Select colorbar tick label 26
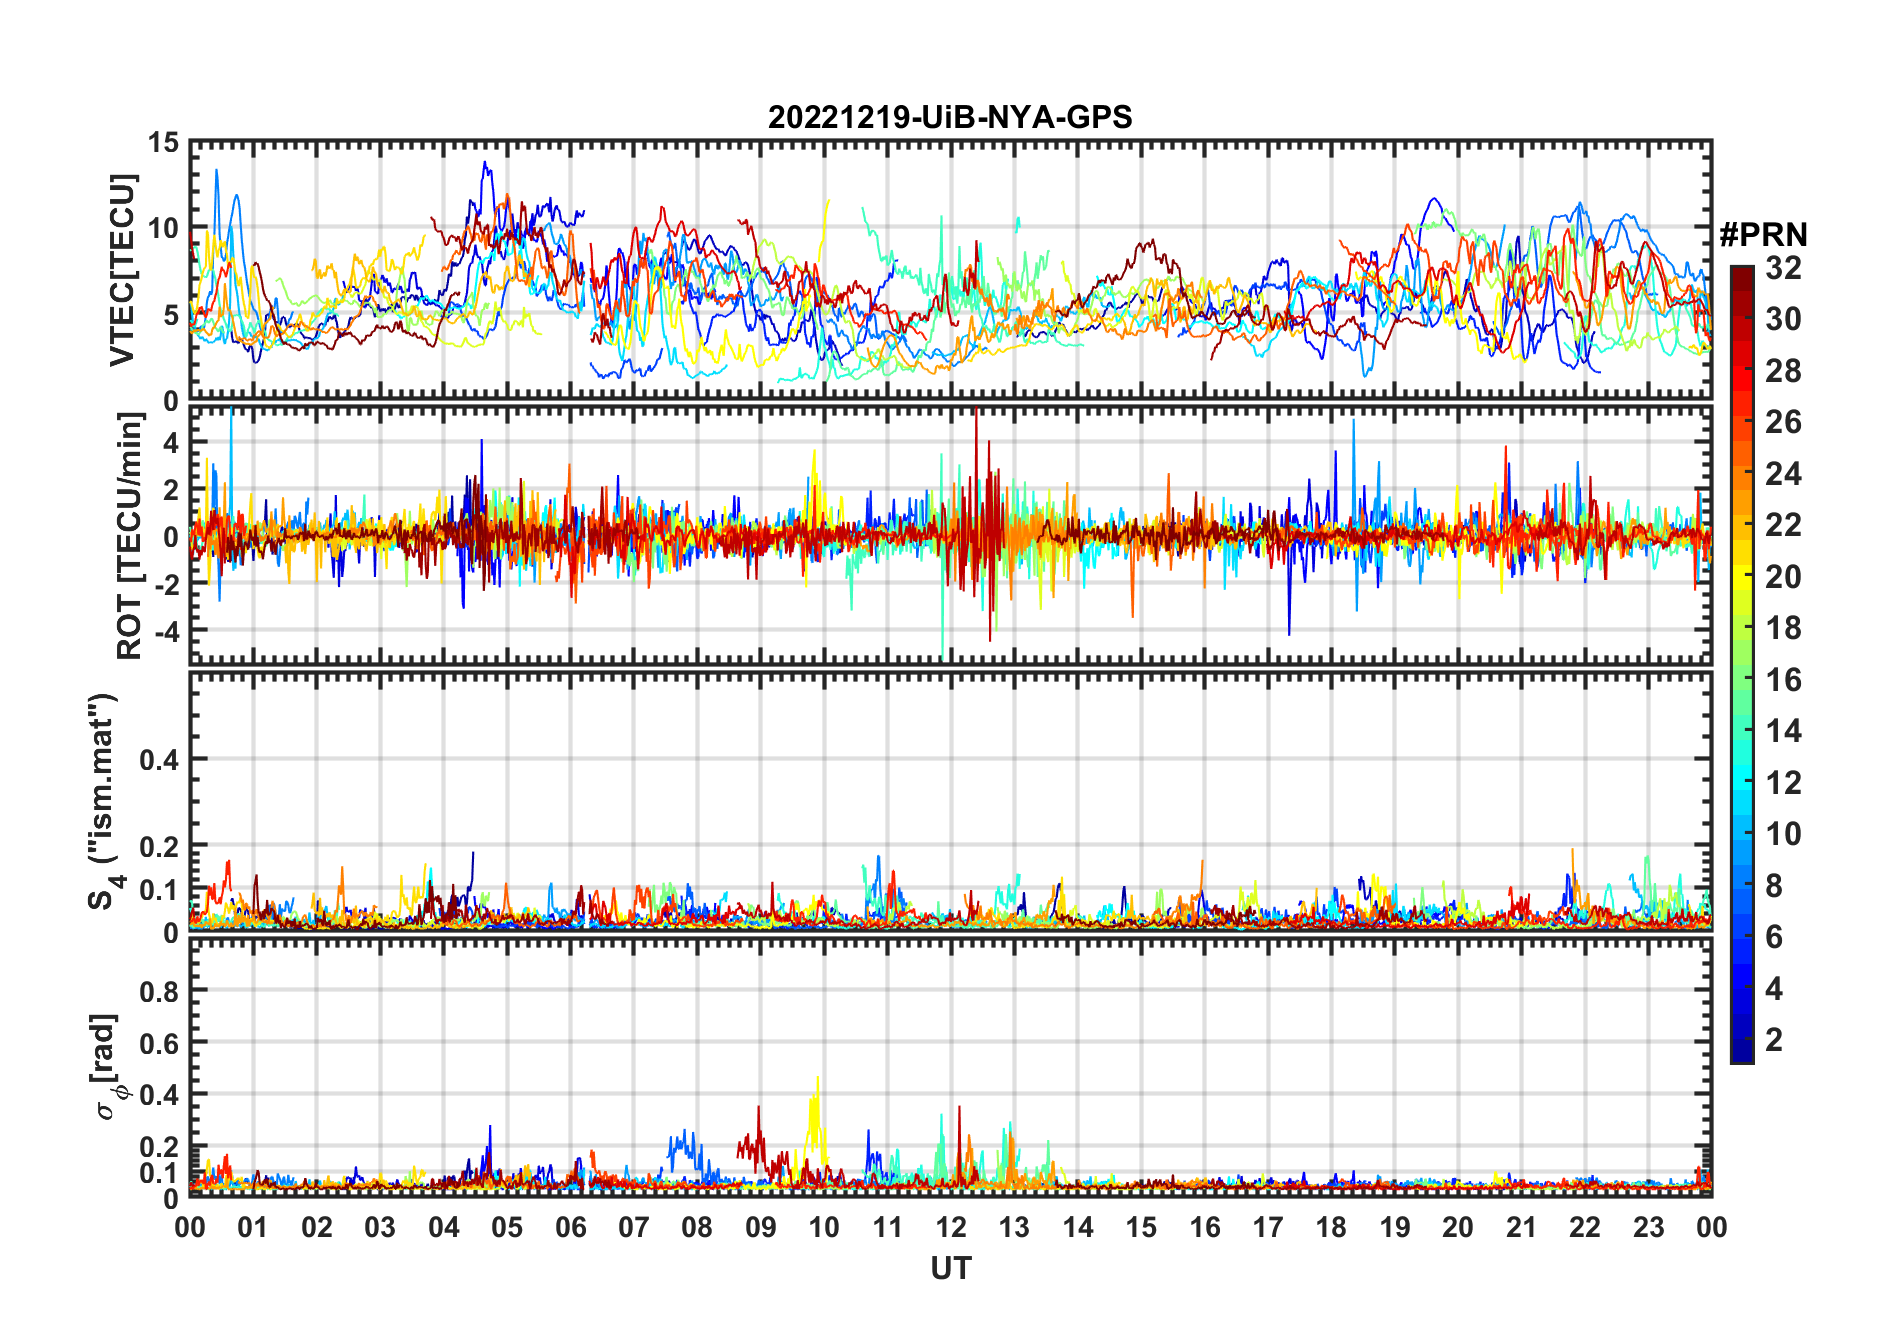 (1783, 422)
